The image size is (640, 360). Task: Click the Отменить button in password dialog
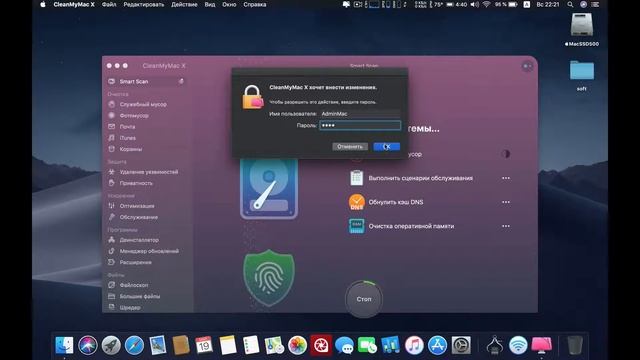(350, 147)
